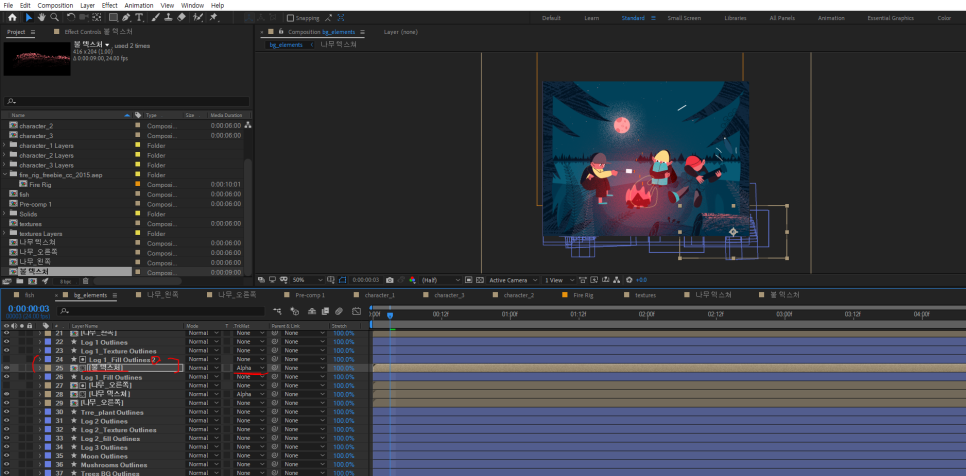Open the 1 View layout dropdown
Image resolution: width=966 pixels, height=476 pixels.
[x=559, y=280]
